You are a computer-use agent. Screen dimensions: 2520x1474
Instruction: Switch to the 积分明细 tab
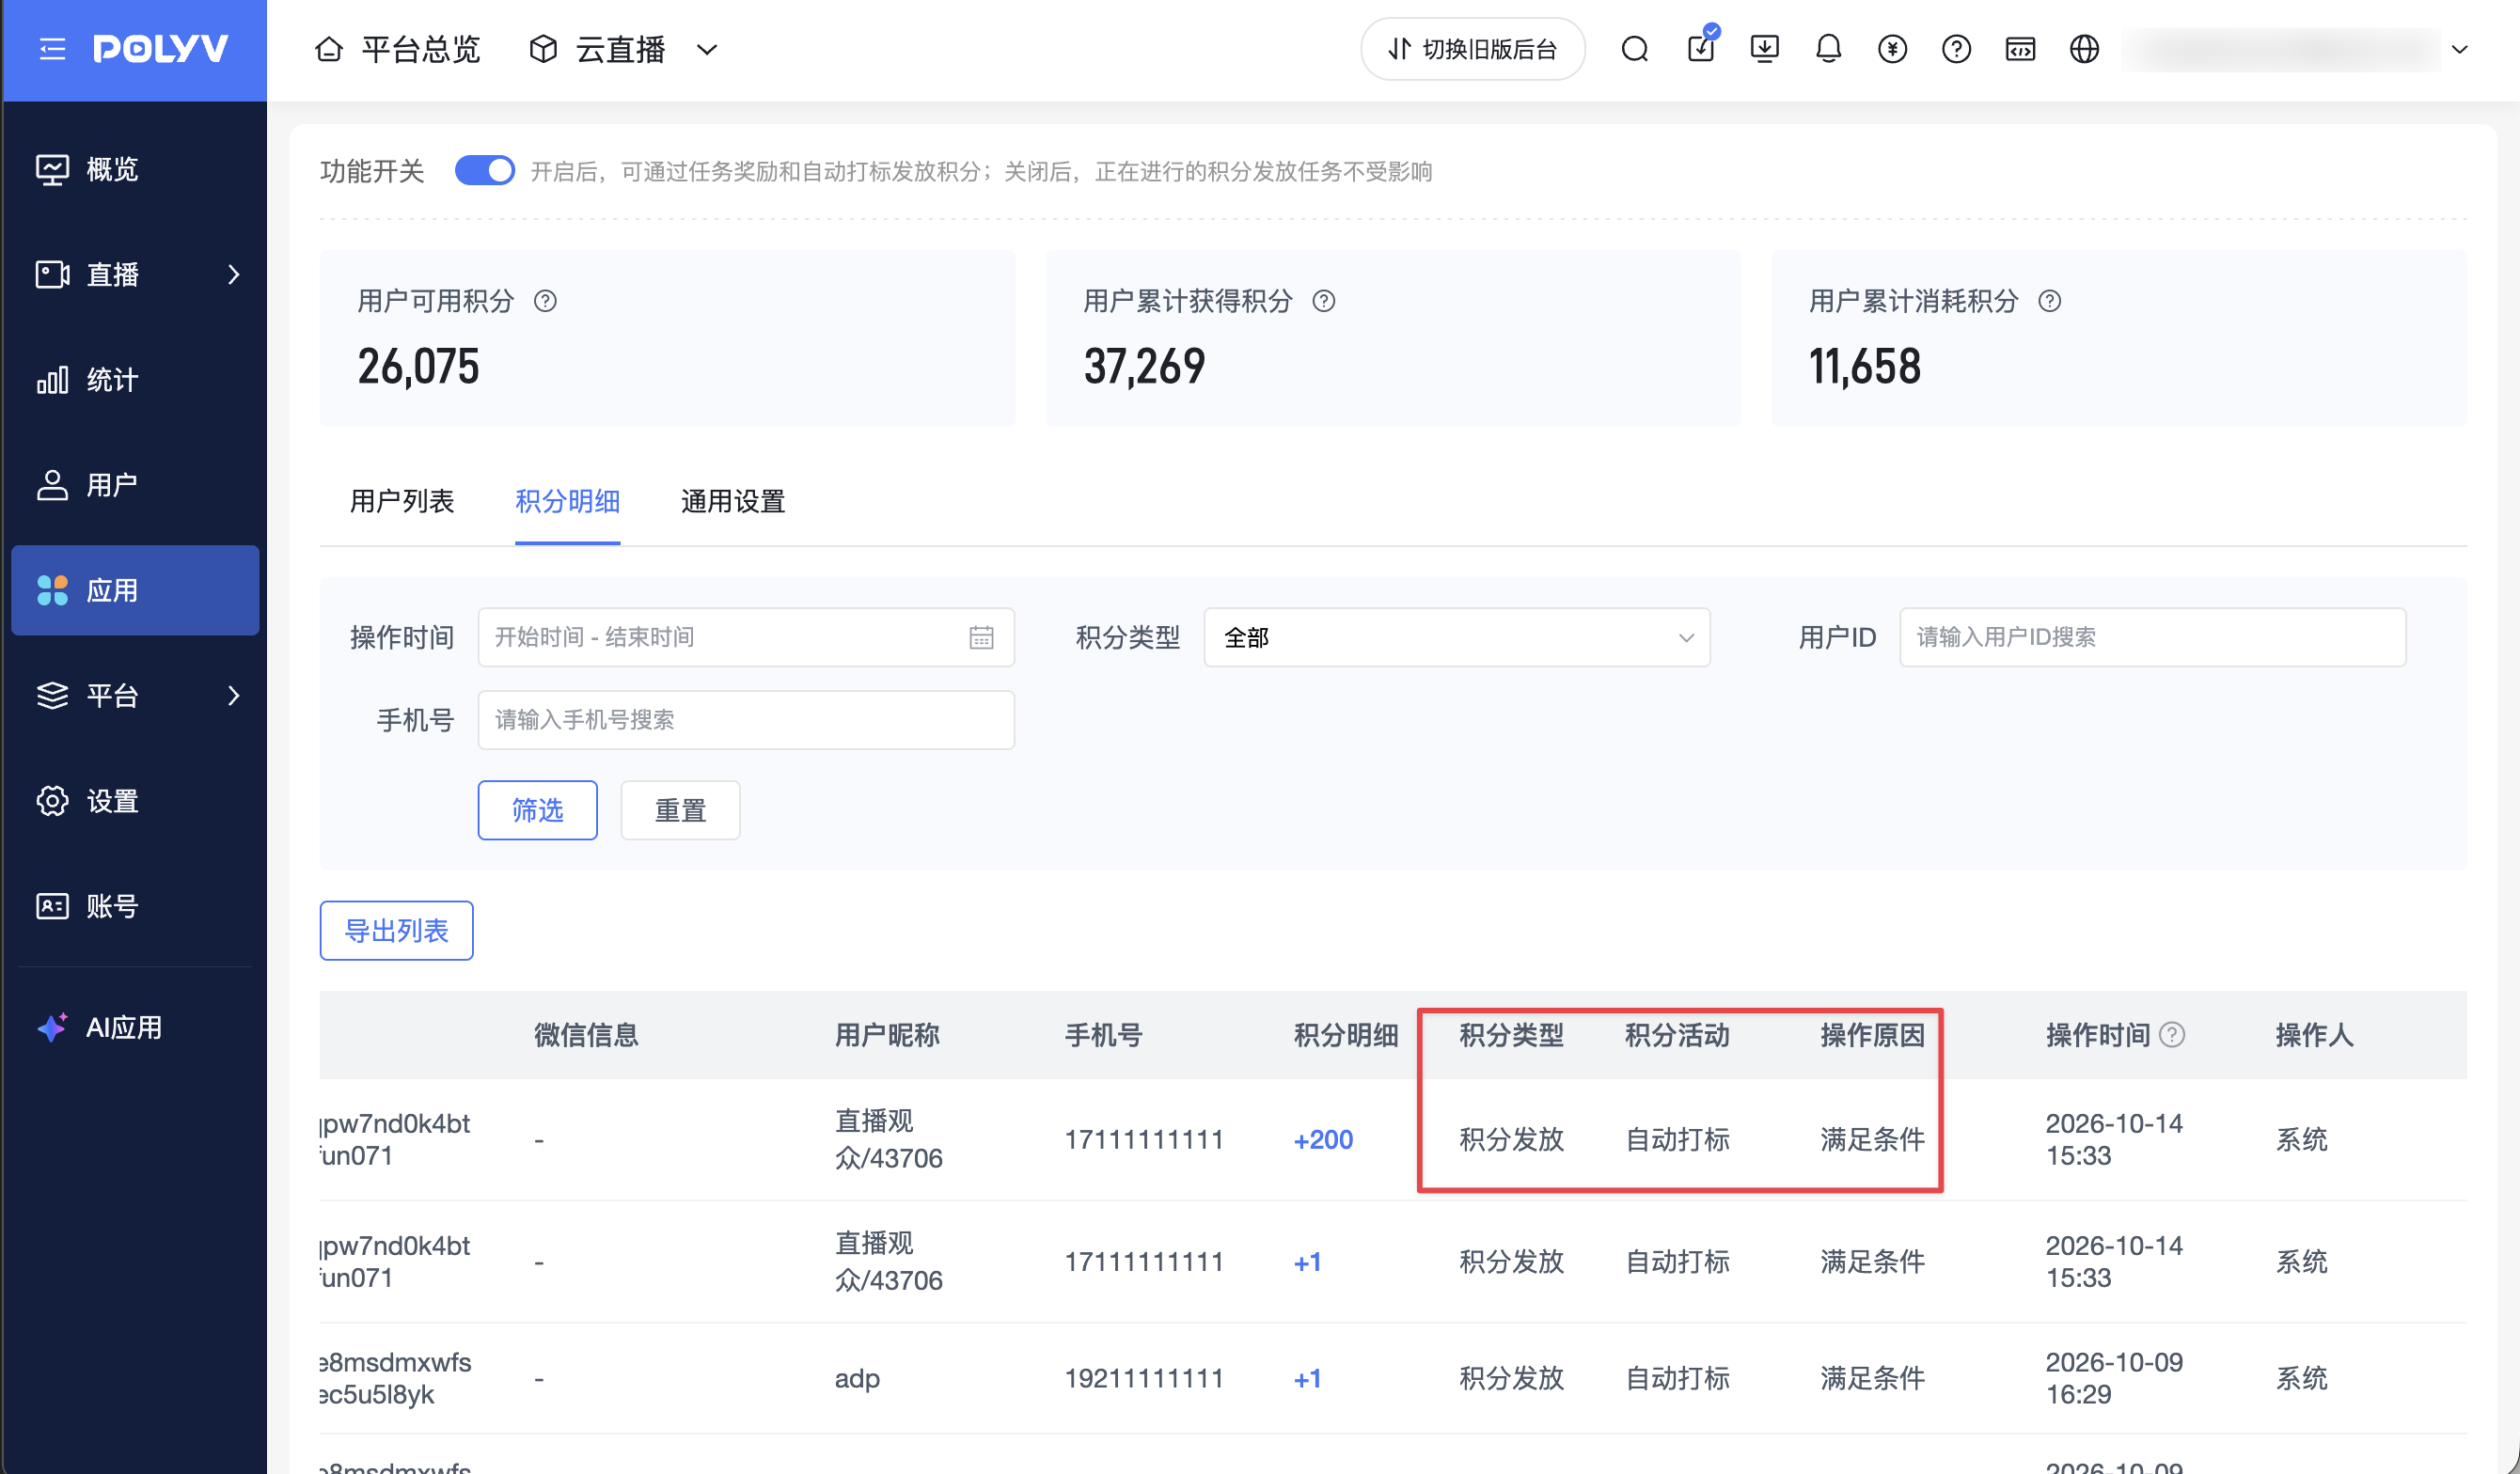pyautogui.click(x=568, y=501)
